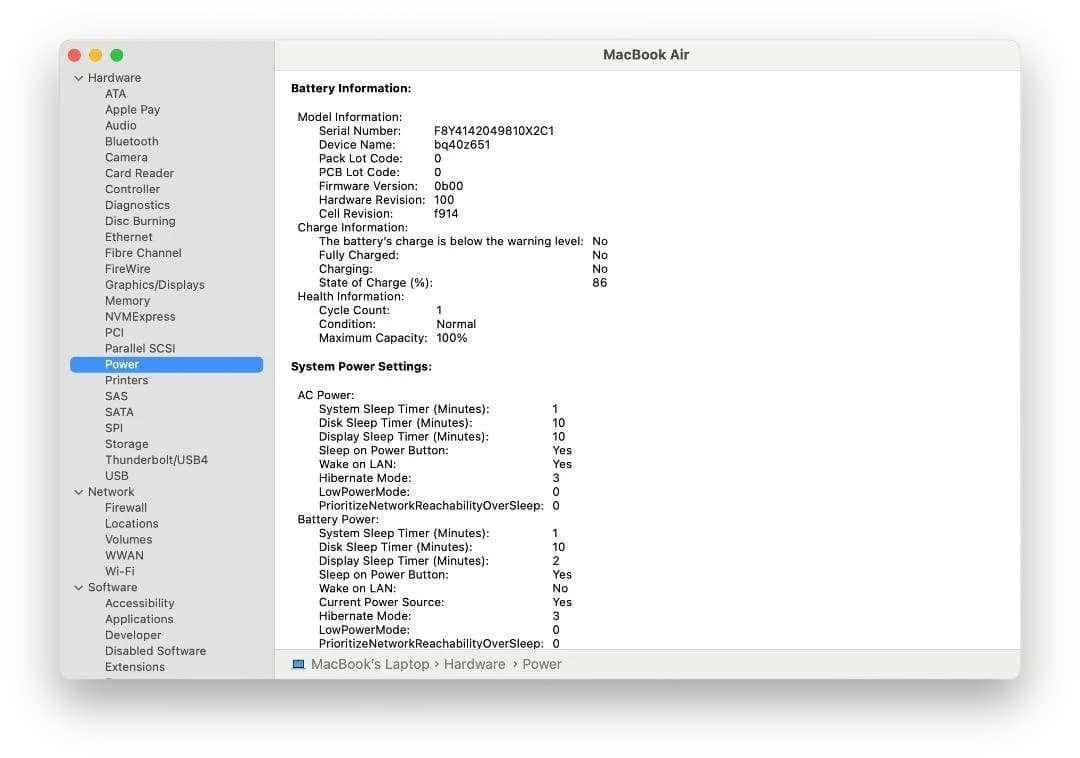Click Hardware in the breadcrumb path

(x=474, y=663)
